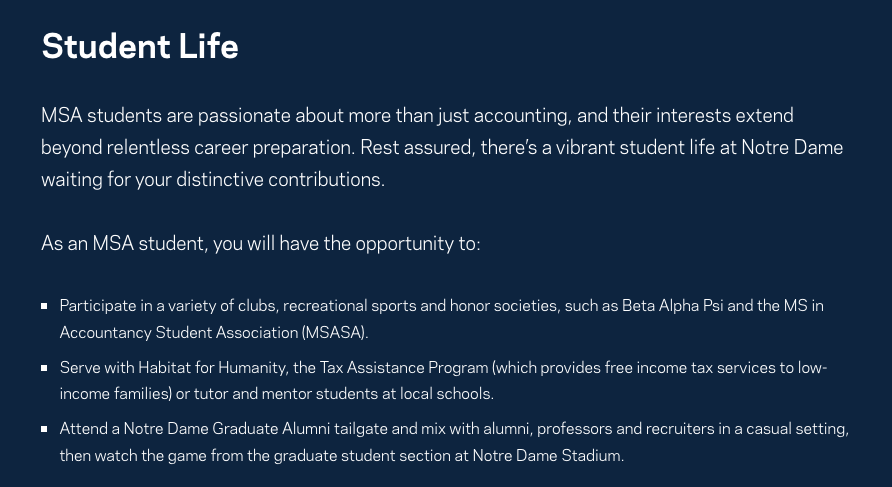
Task: Click the Student Life heading
Action: click(140, 46)
